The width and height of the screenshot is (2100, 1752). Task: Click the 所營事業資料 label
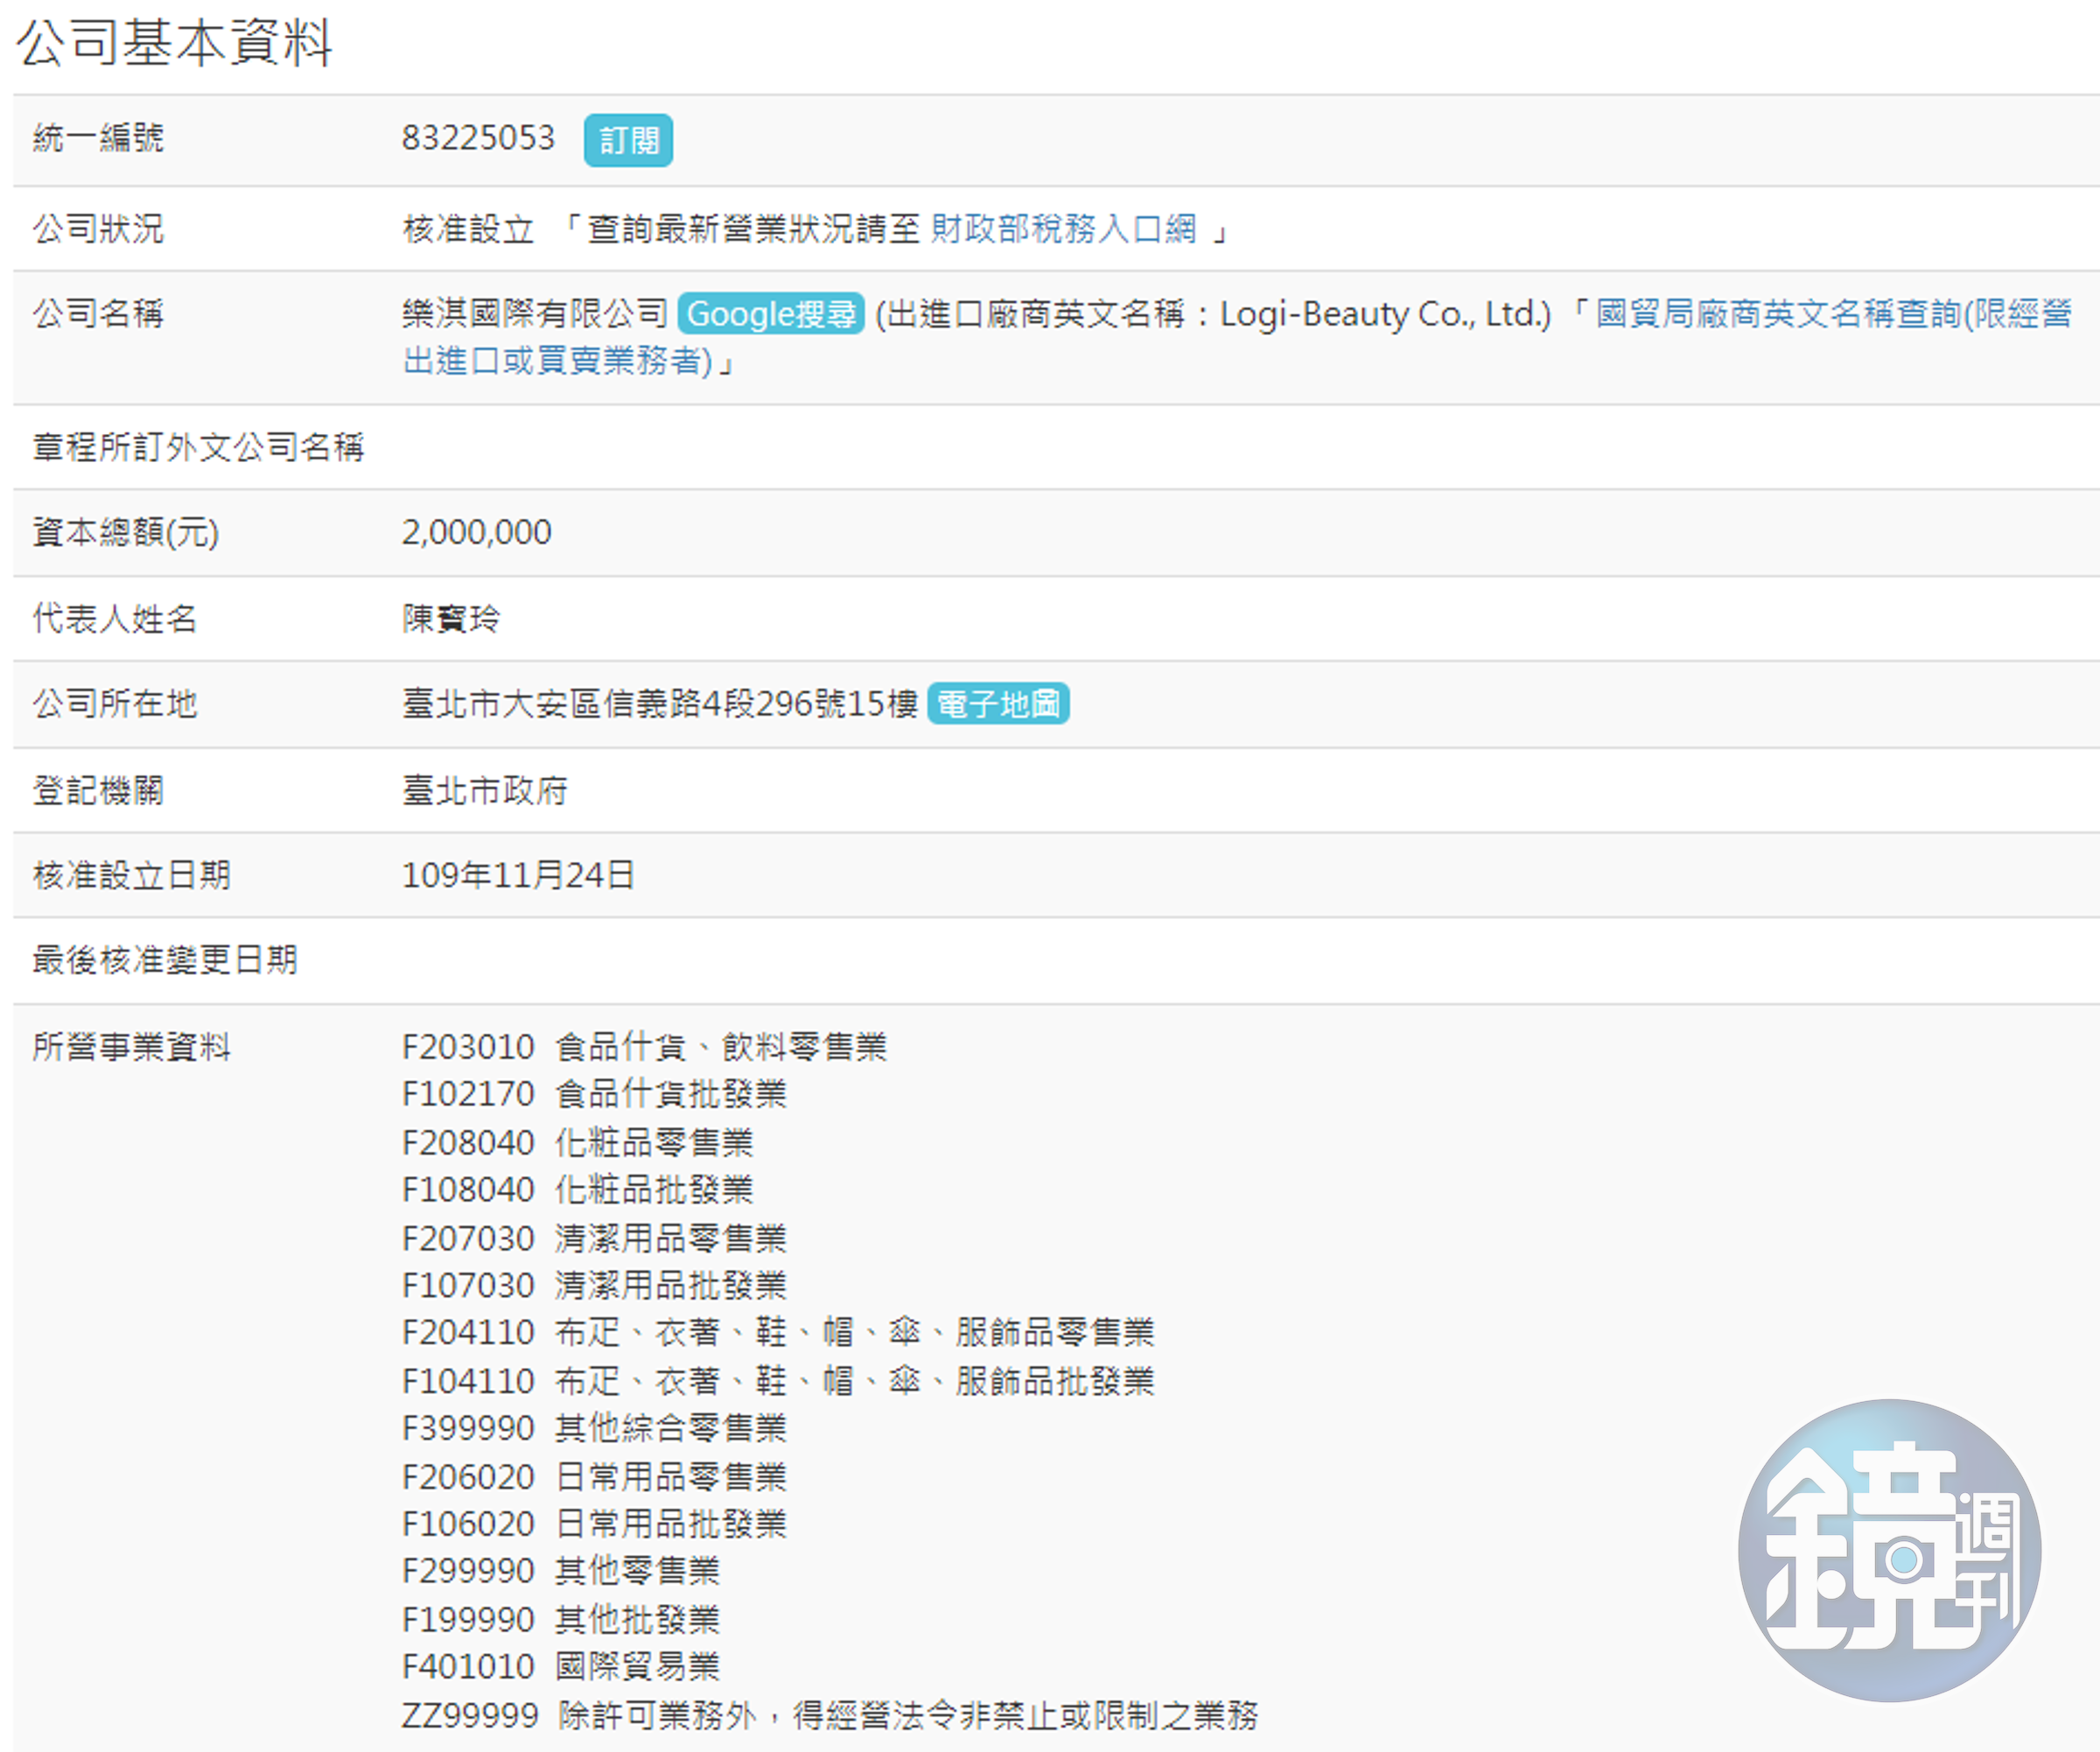click(132, 1047)
